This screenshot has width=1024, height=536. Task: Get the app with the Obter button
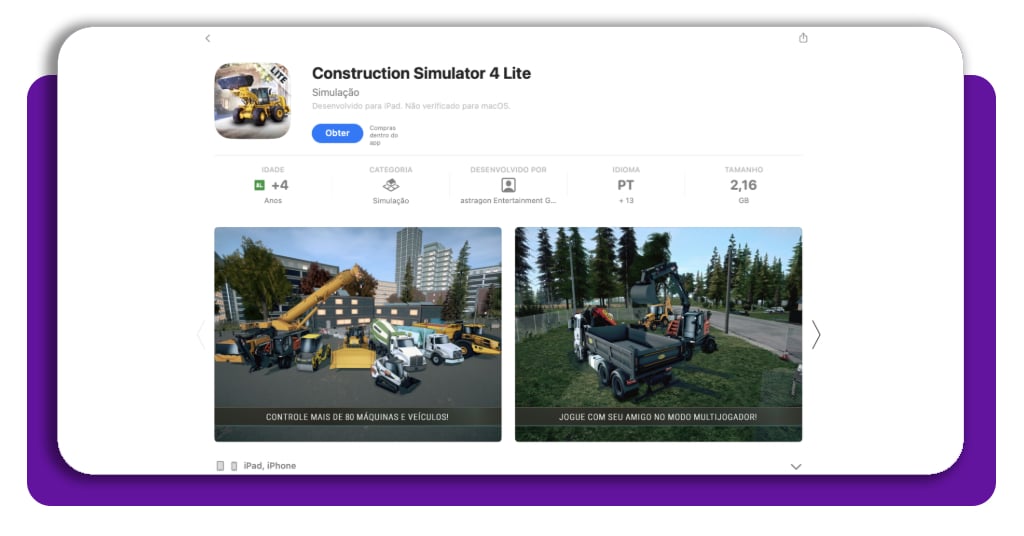(x=337, y=133)
